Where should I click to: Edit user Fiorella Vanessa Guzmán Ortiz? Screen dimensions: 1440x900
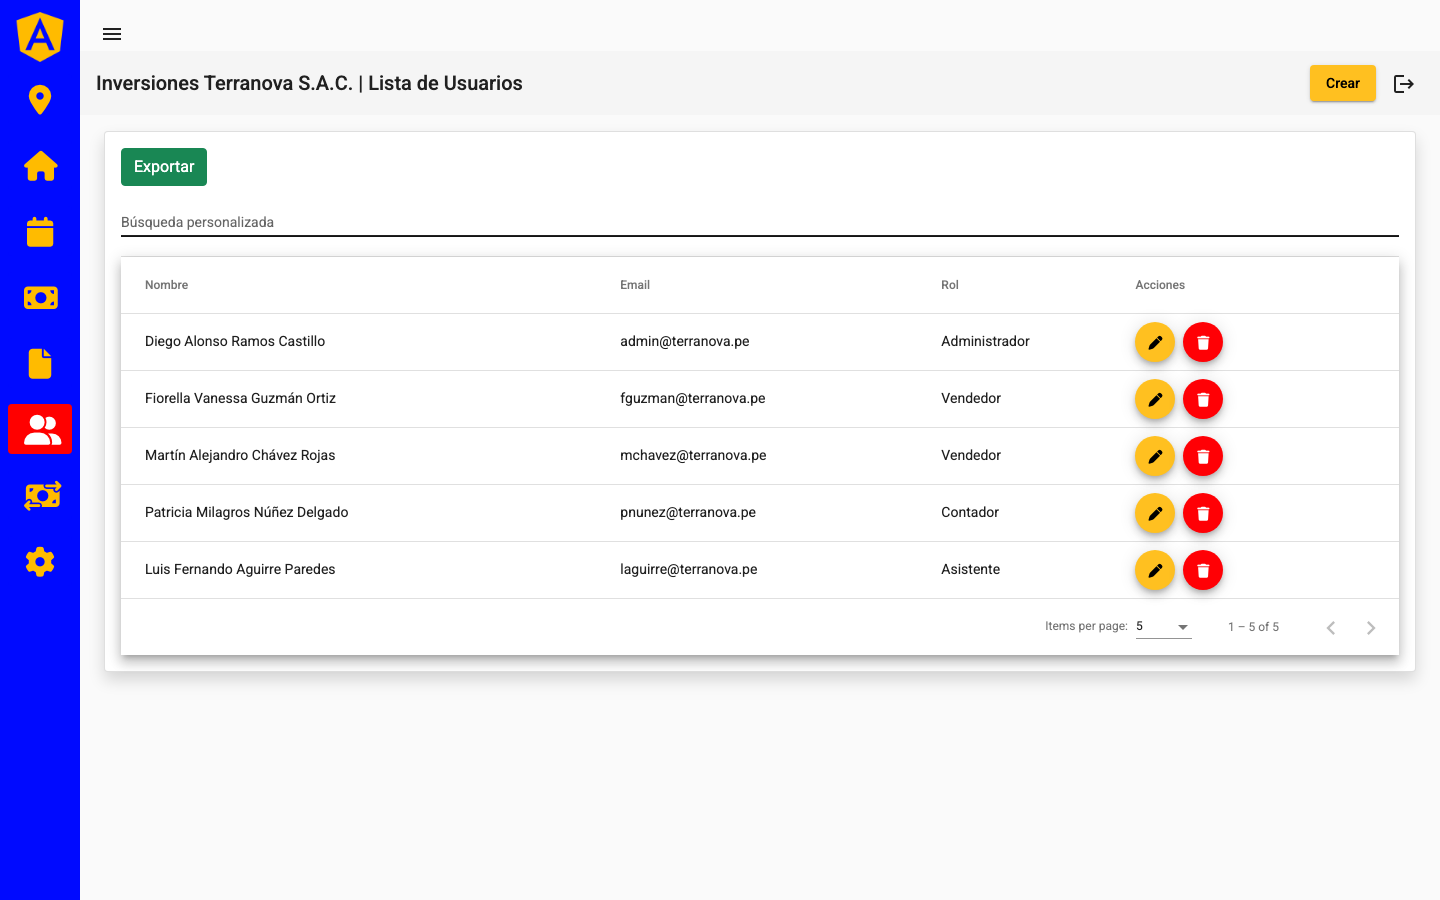[1155, 400]
